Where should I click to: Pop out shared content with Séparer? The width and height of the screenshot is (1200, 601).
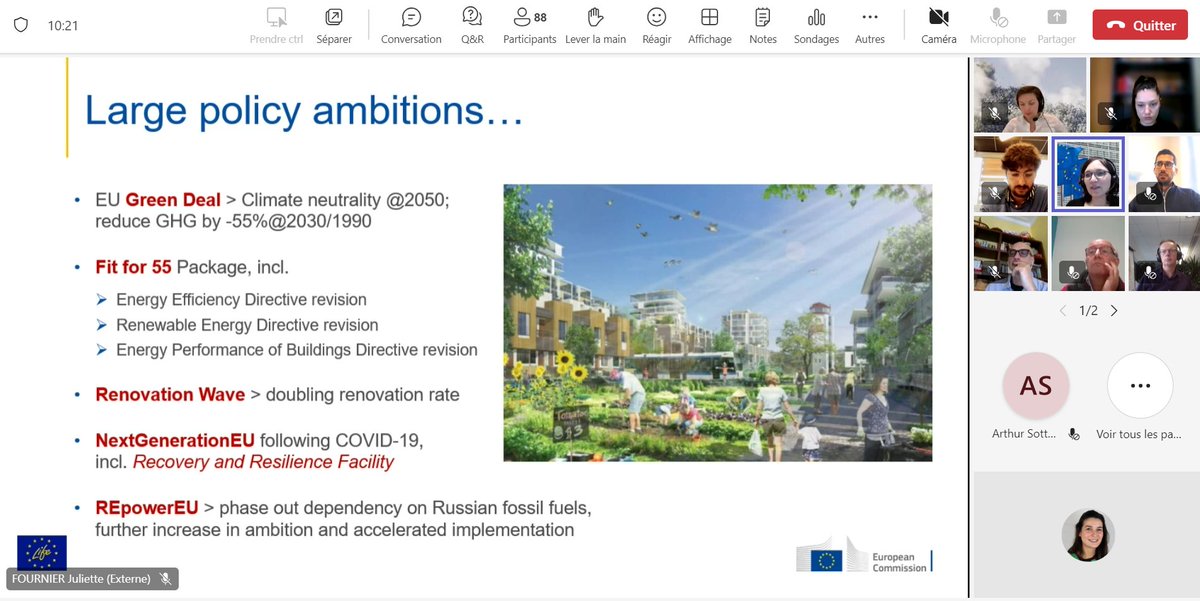pos(334,26)
